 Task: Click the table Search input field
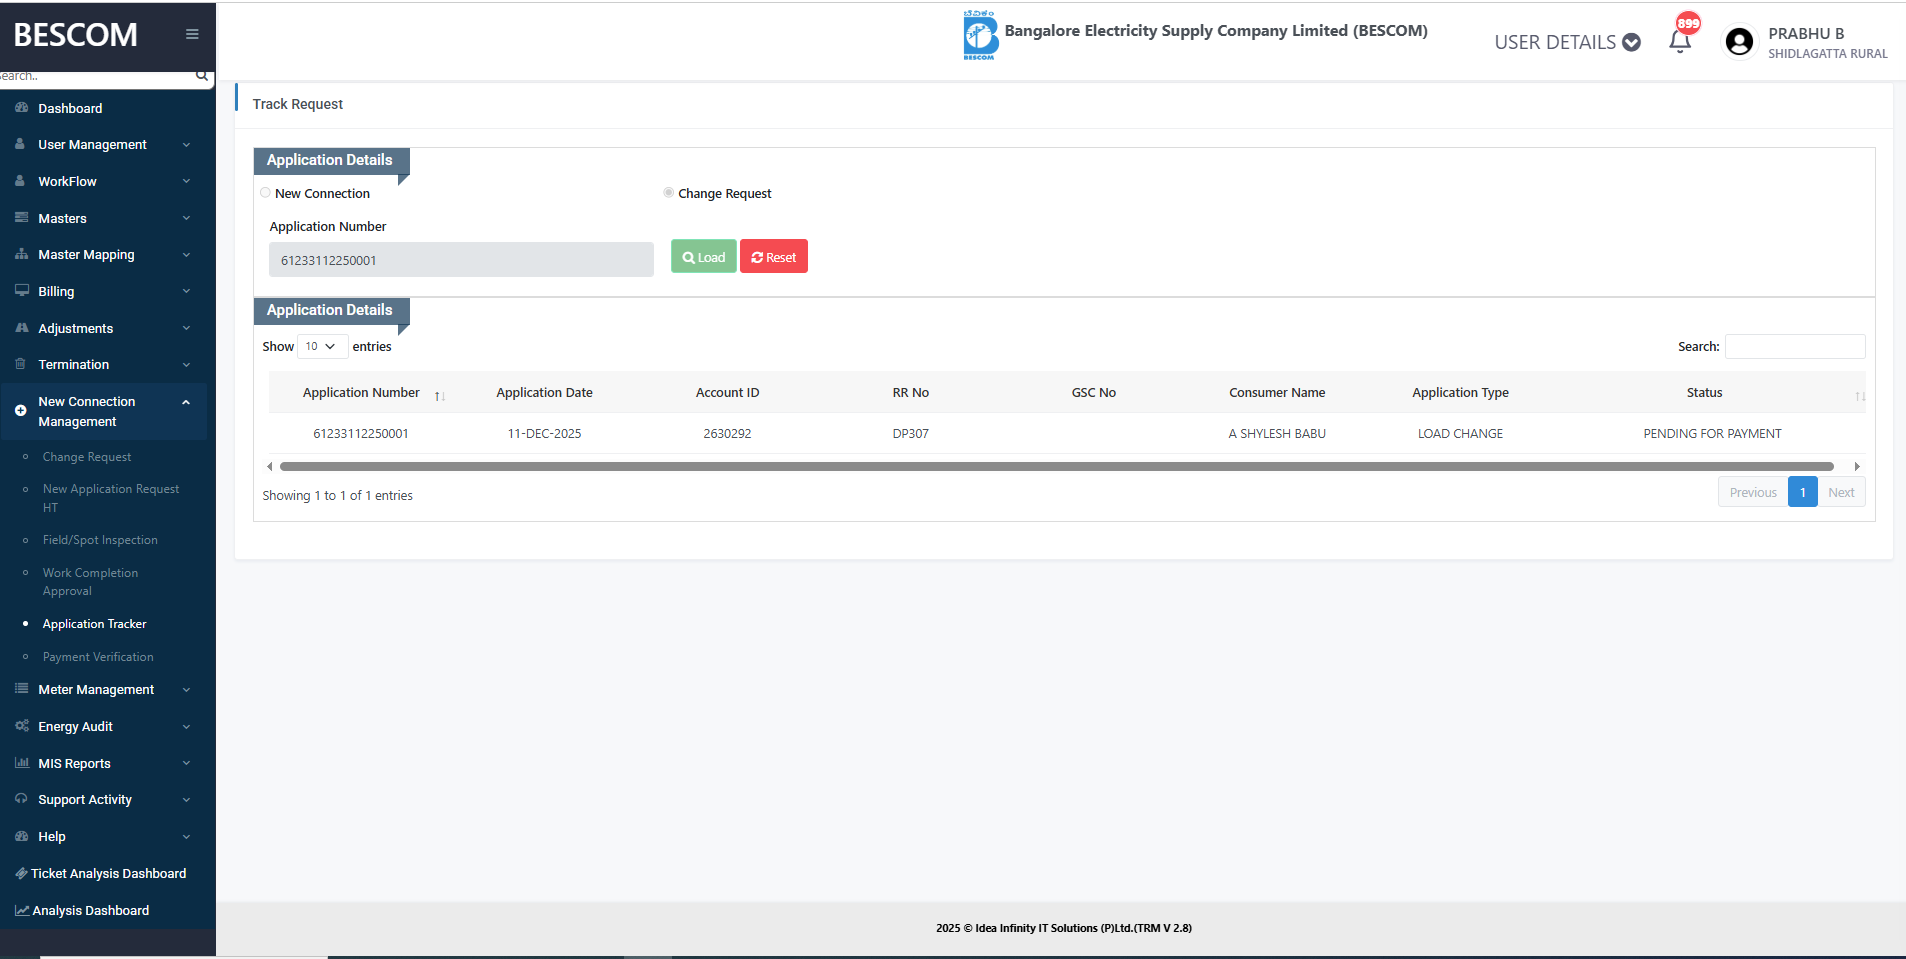1794,346
